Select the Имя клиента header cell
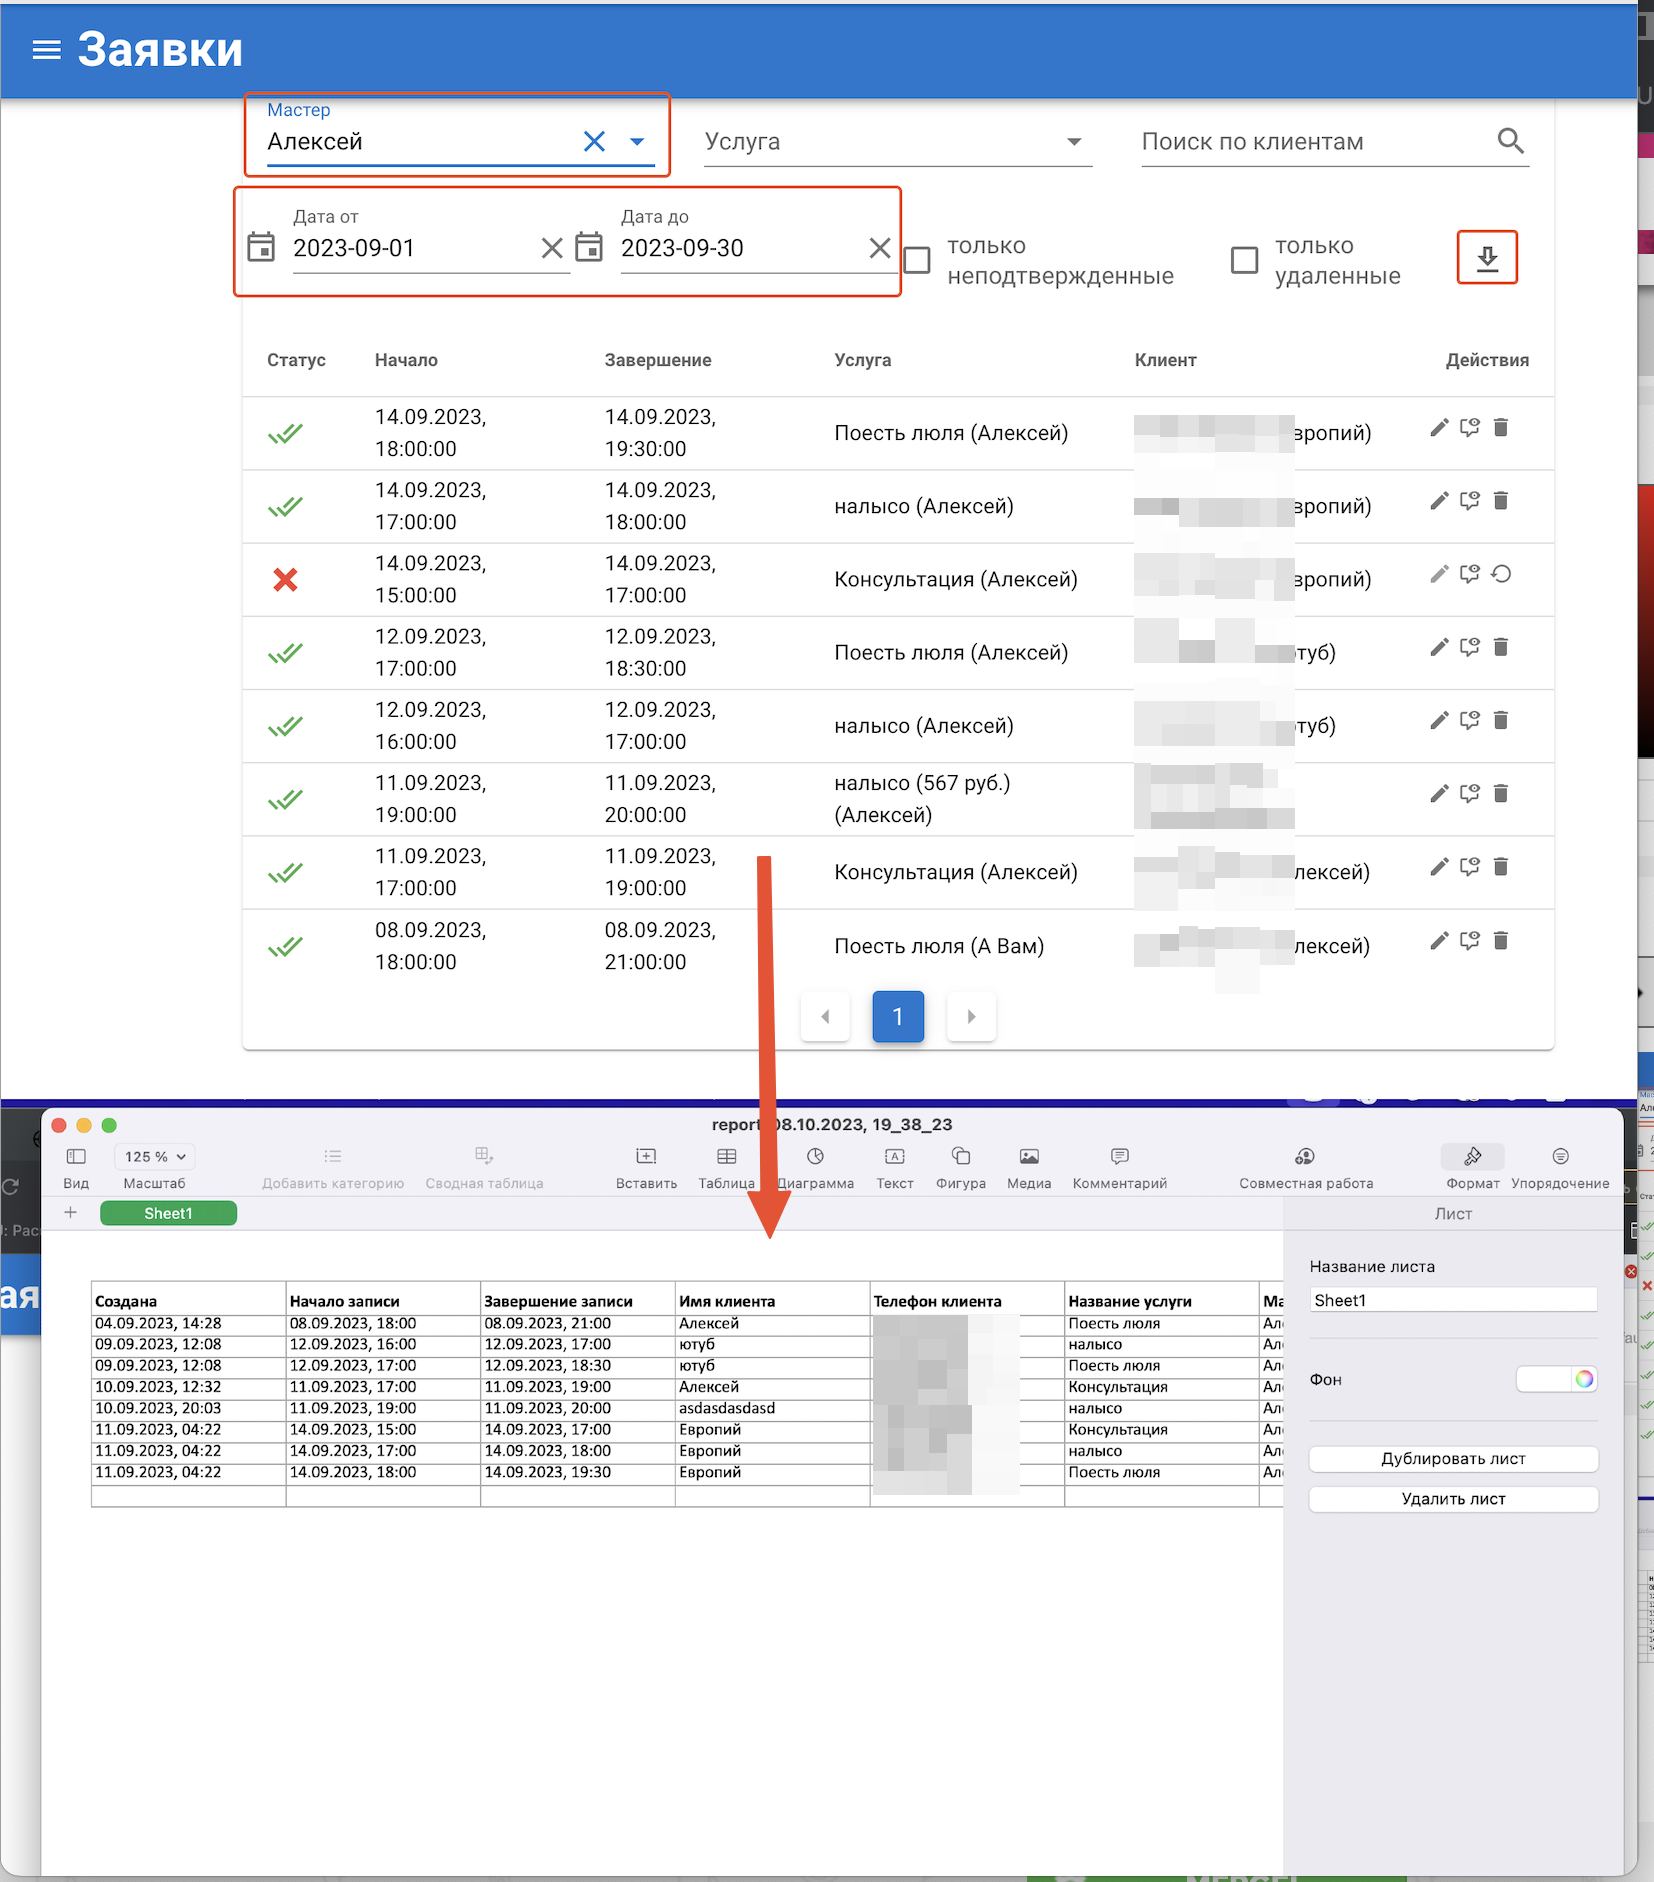The image size is (1654, 1882). tap(772, 1301)
